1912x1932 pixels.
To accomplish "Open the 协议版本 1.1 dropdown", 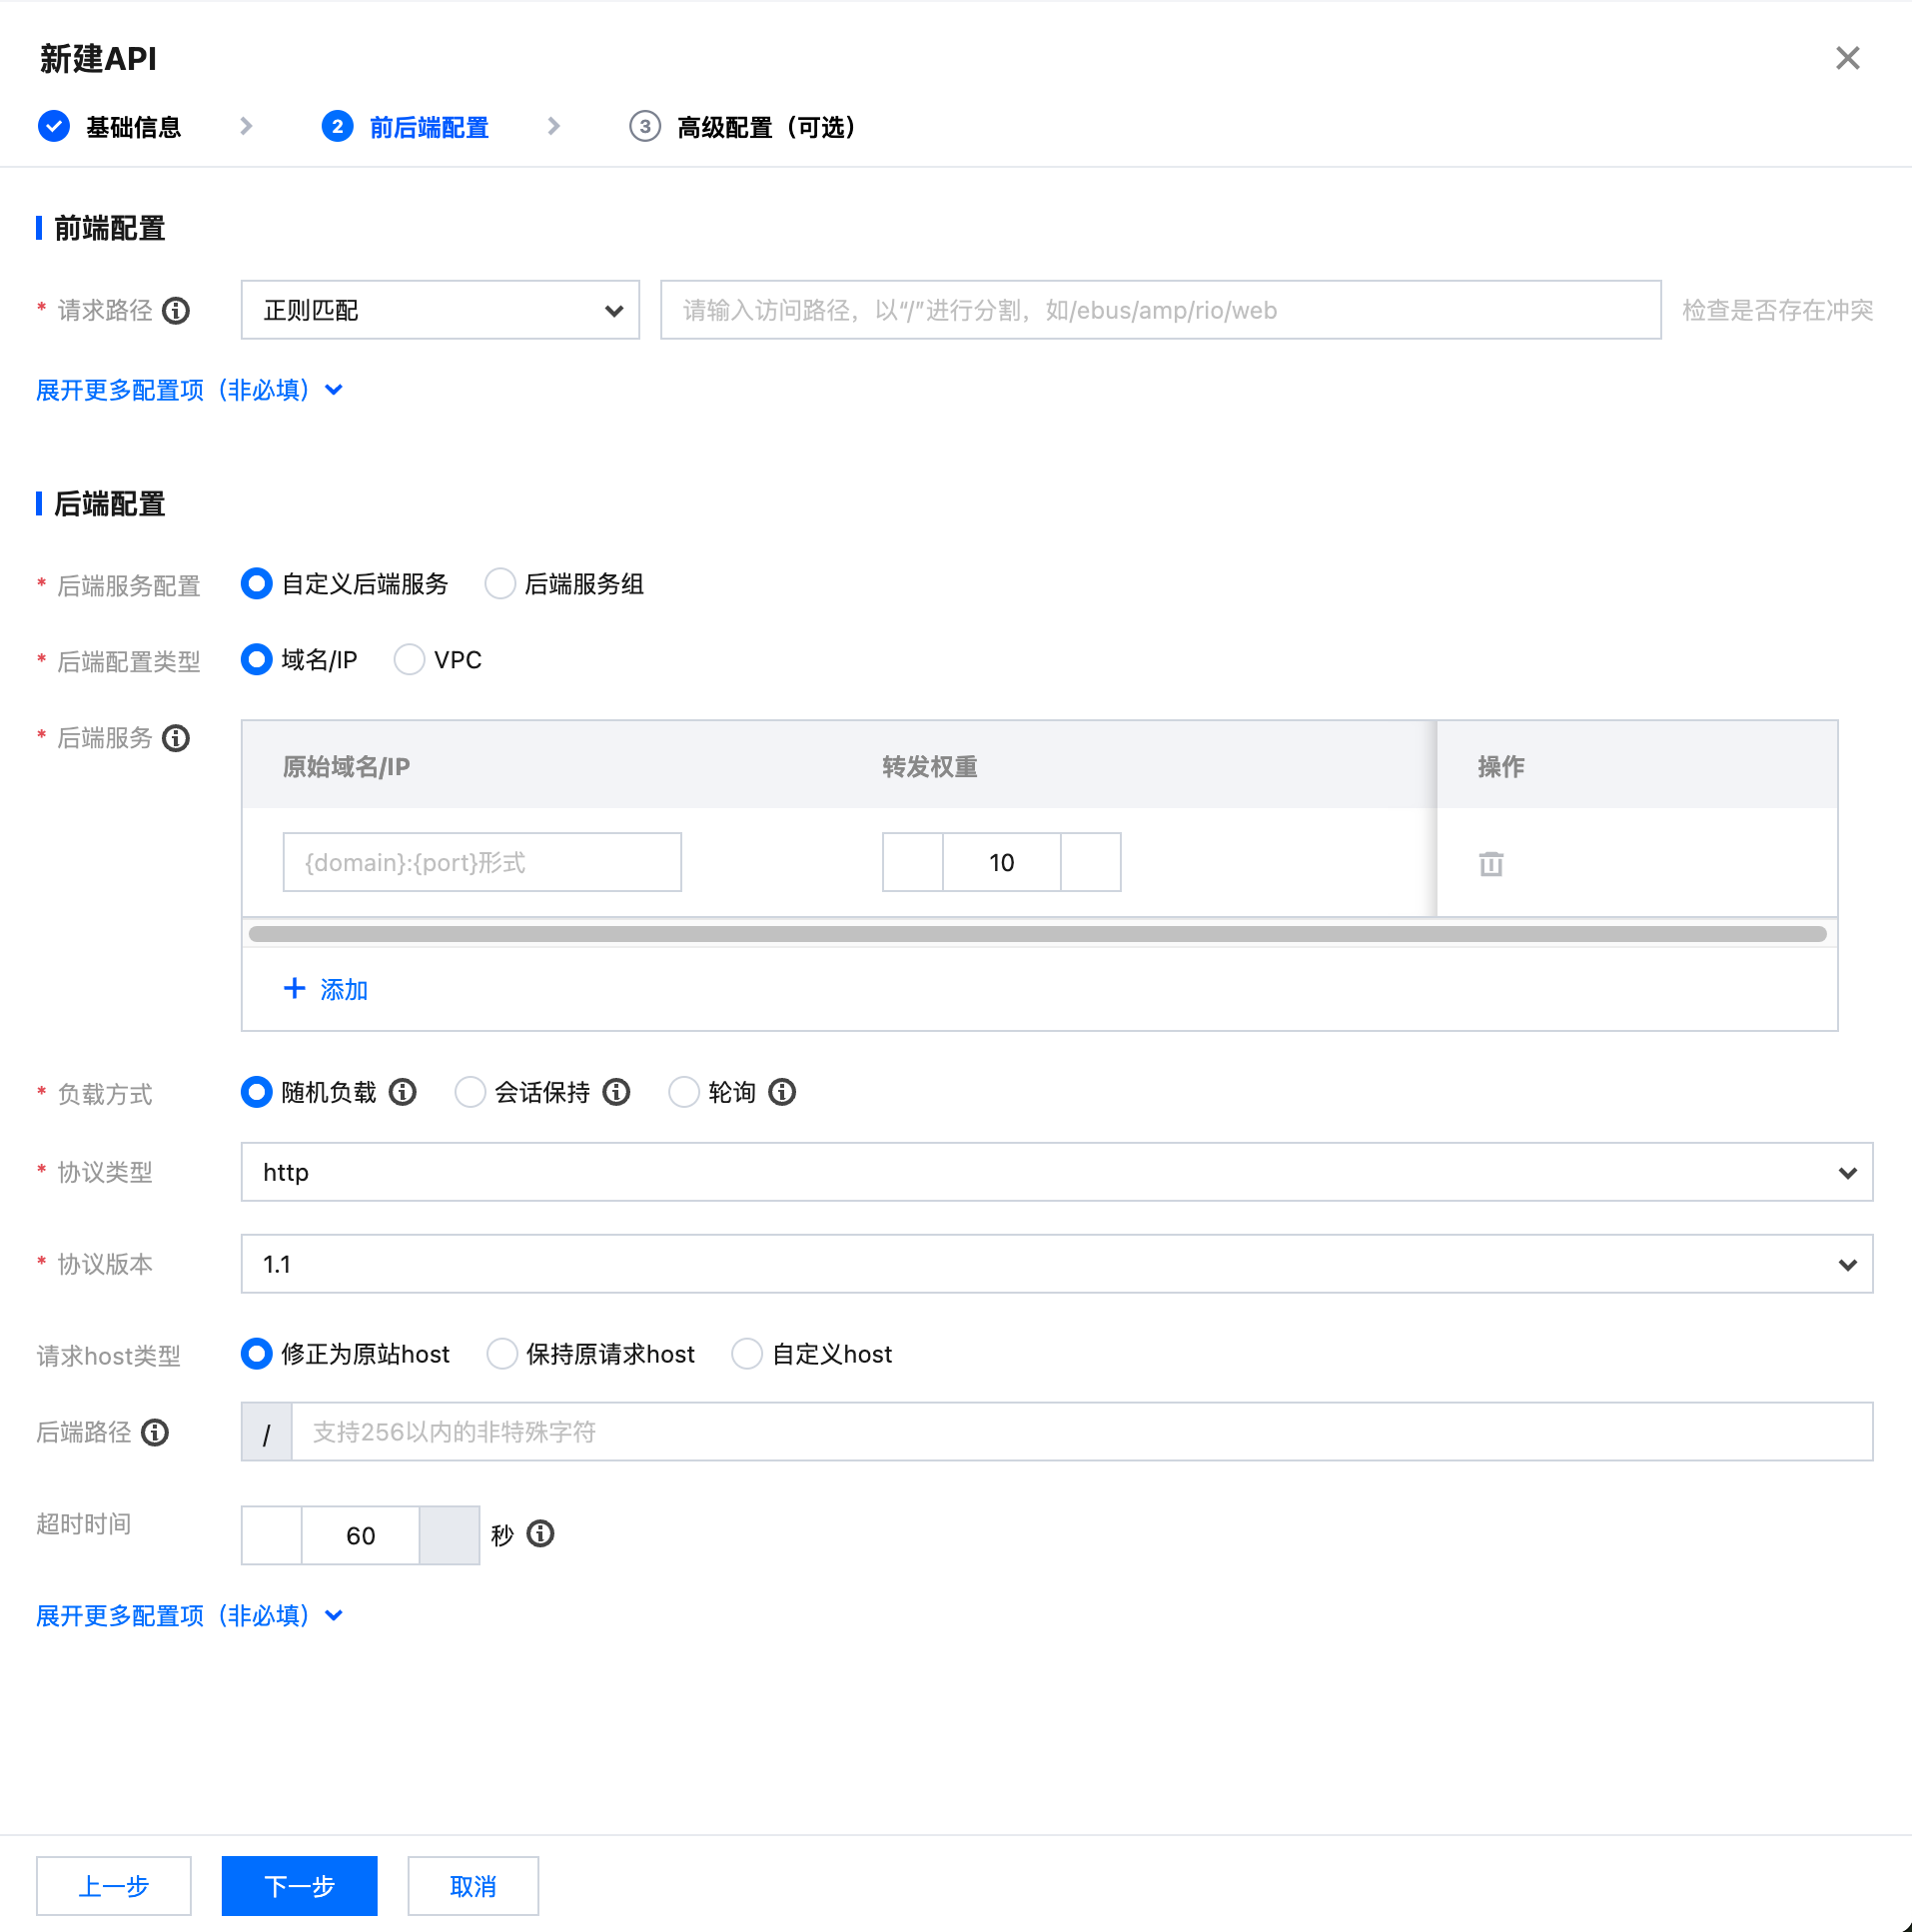I will pos(1057,1264).
